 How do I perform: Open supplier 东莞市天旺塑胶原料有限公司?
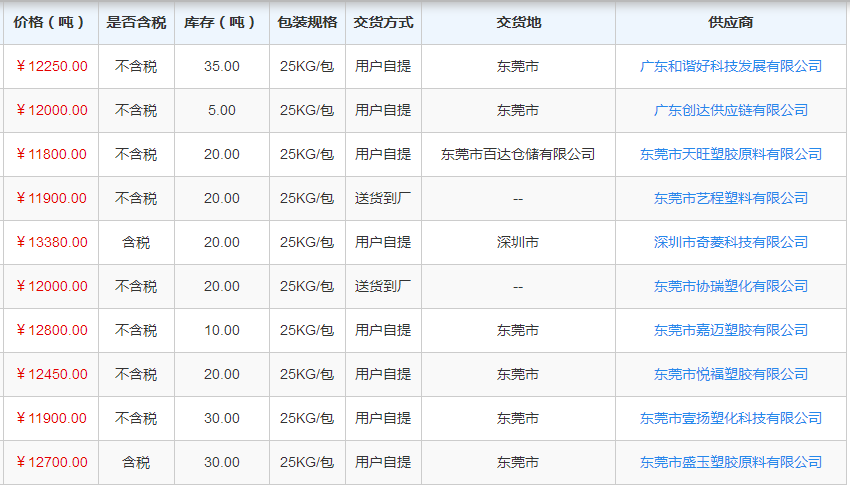tap(730, 154)
